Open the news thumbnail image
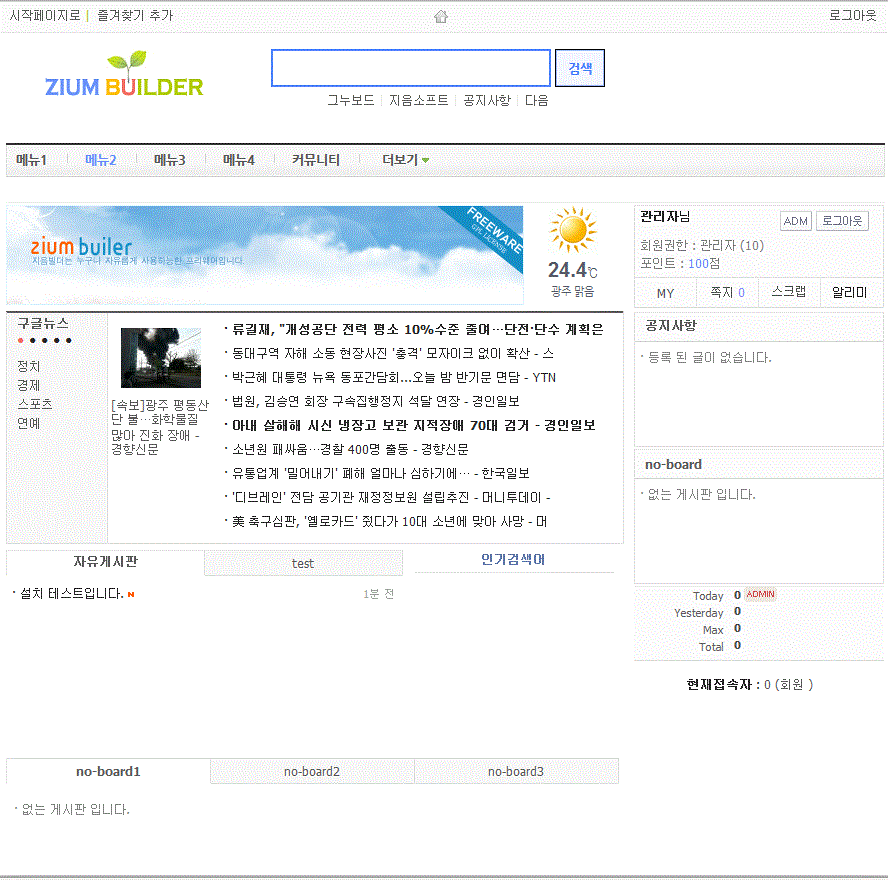This screenshot has width=888, height=880. (x=160, y=357)
